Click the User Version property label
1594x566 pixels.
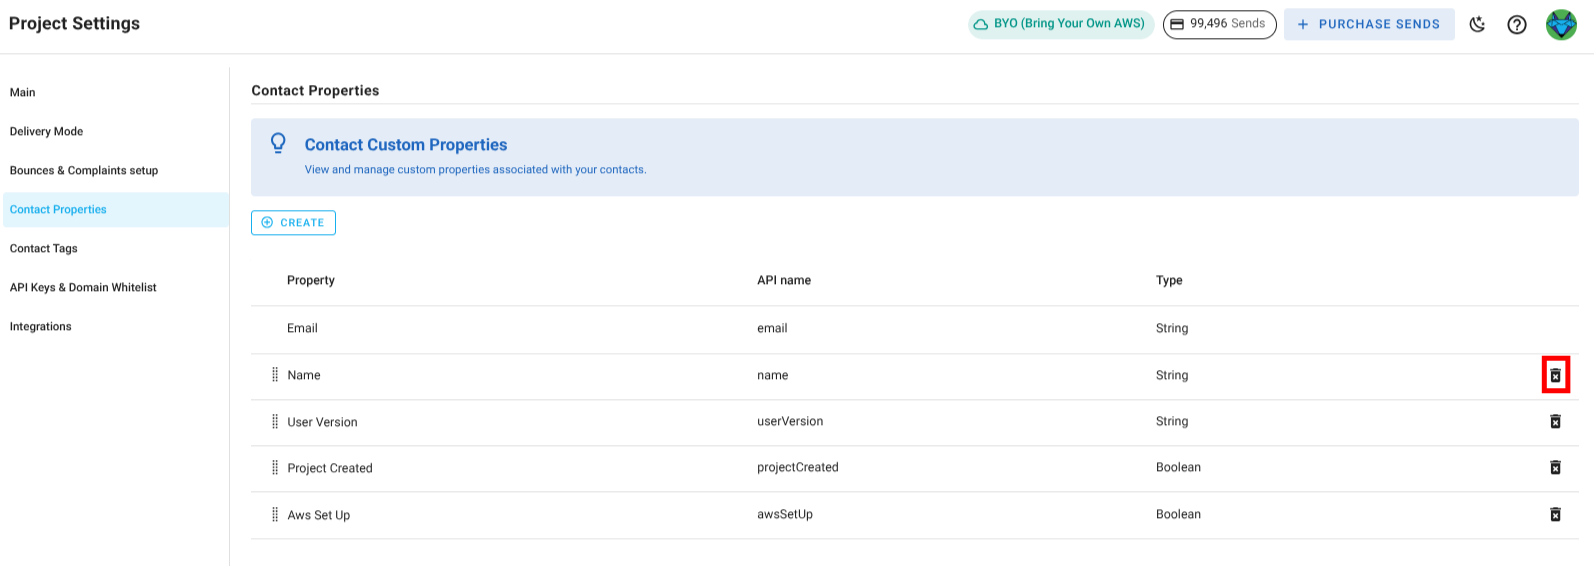322,422
